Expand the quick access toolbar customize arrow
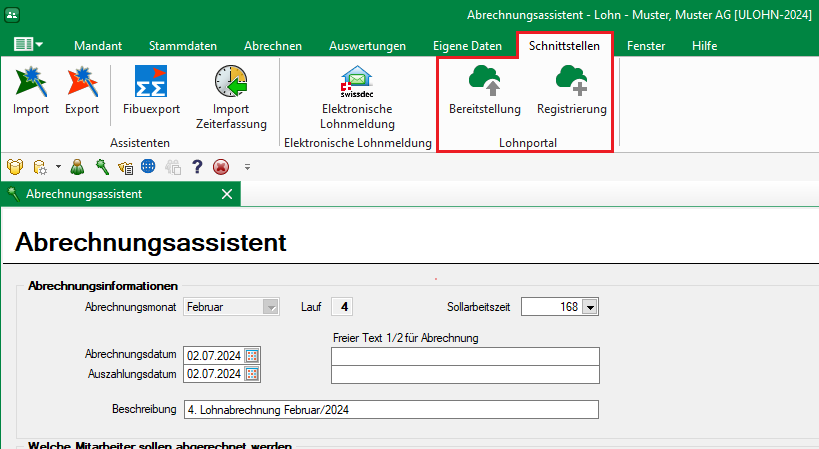 (247, 167)
